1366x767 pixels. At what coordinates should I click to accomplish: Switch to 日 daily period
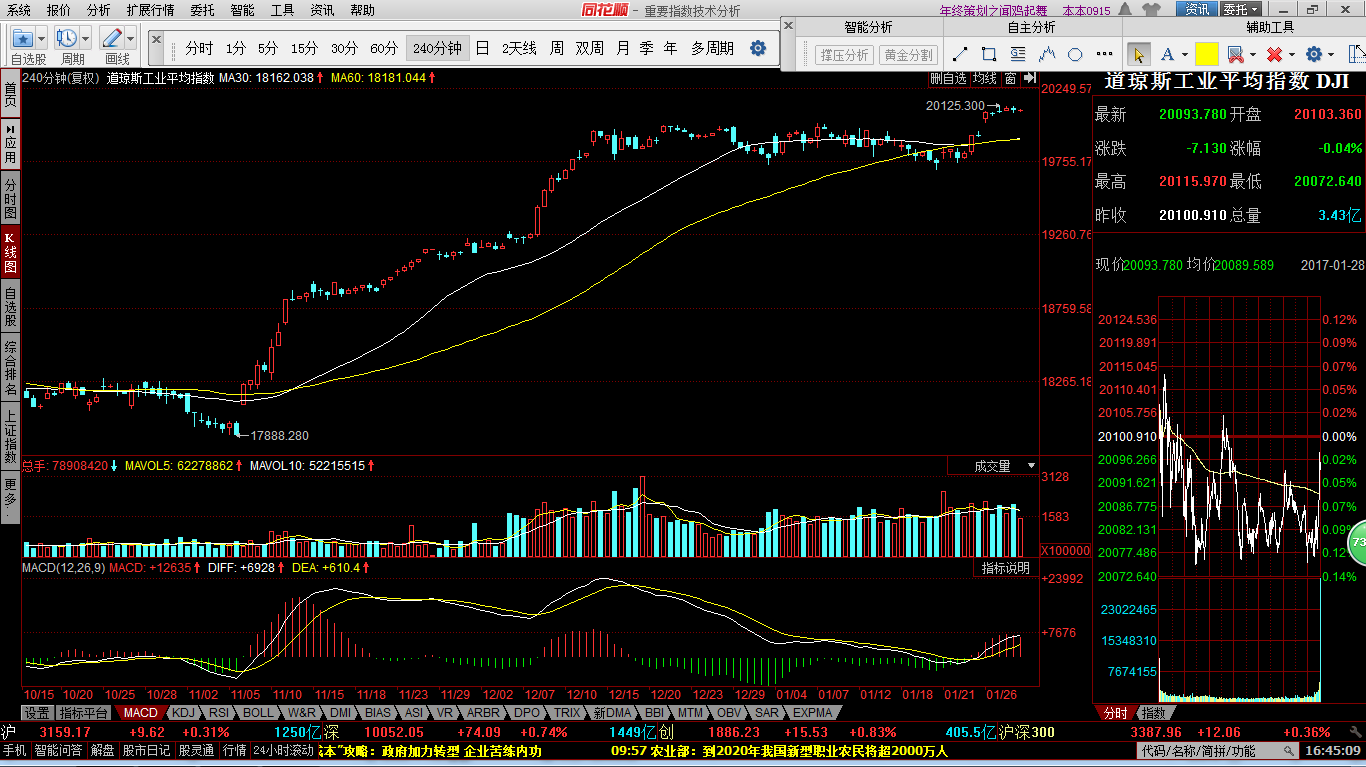(483, 48)
